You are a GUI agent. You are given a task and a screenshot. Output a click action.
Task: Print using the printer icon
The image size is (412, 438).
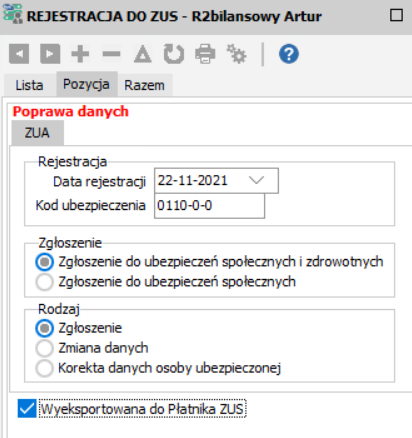click(205, 54)
